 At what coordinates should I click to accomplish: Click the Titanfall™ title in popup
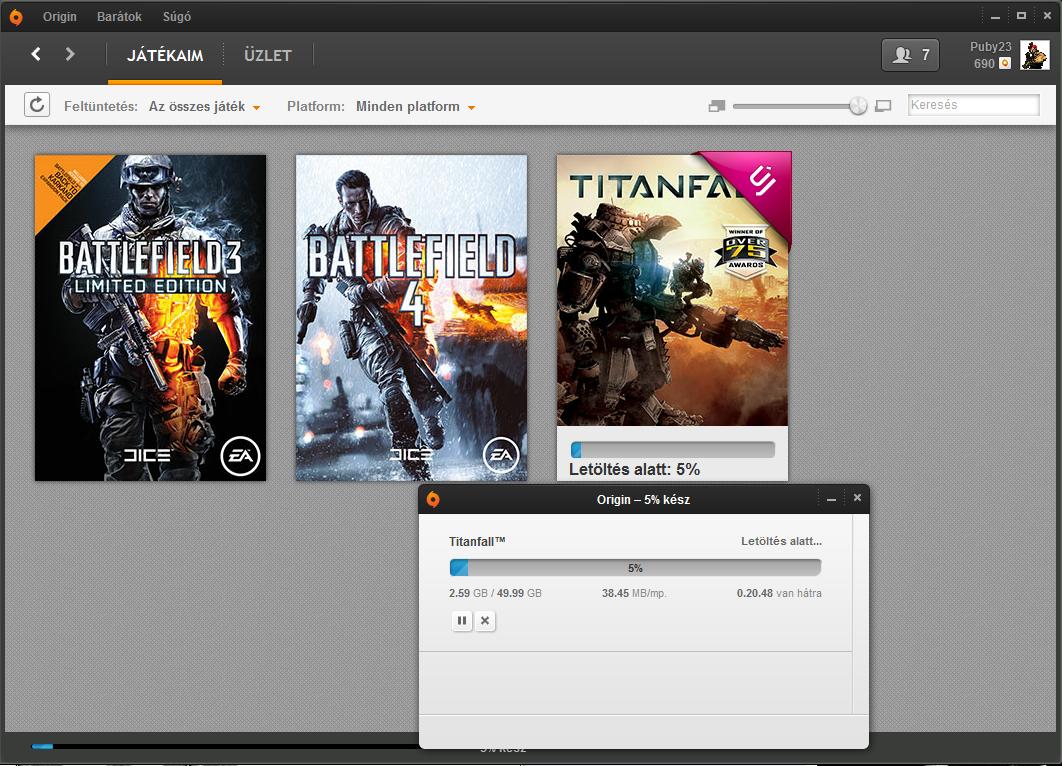tap(477, 541)
